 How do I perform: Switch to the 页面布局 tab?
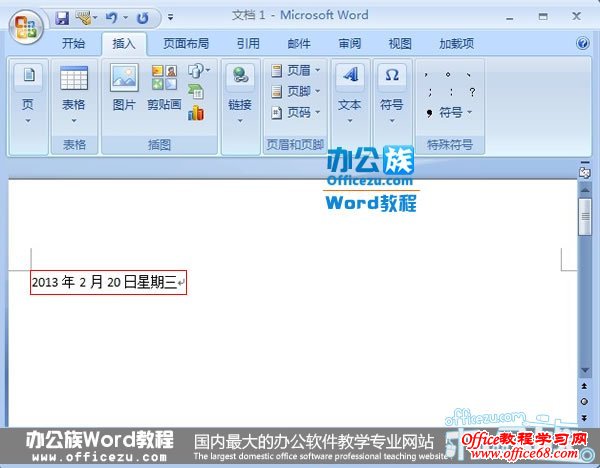(186, 43)
